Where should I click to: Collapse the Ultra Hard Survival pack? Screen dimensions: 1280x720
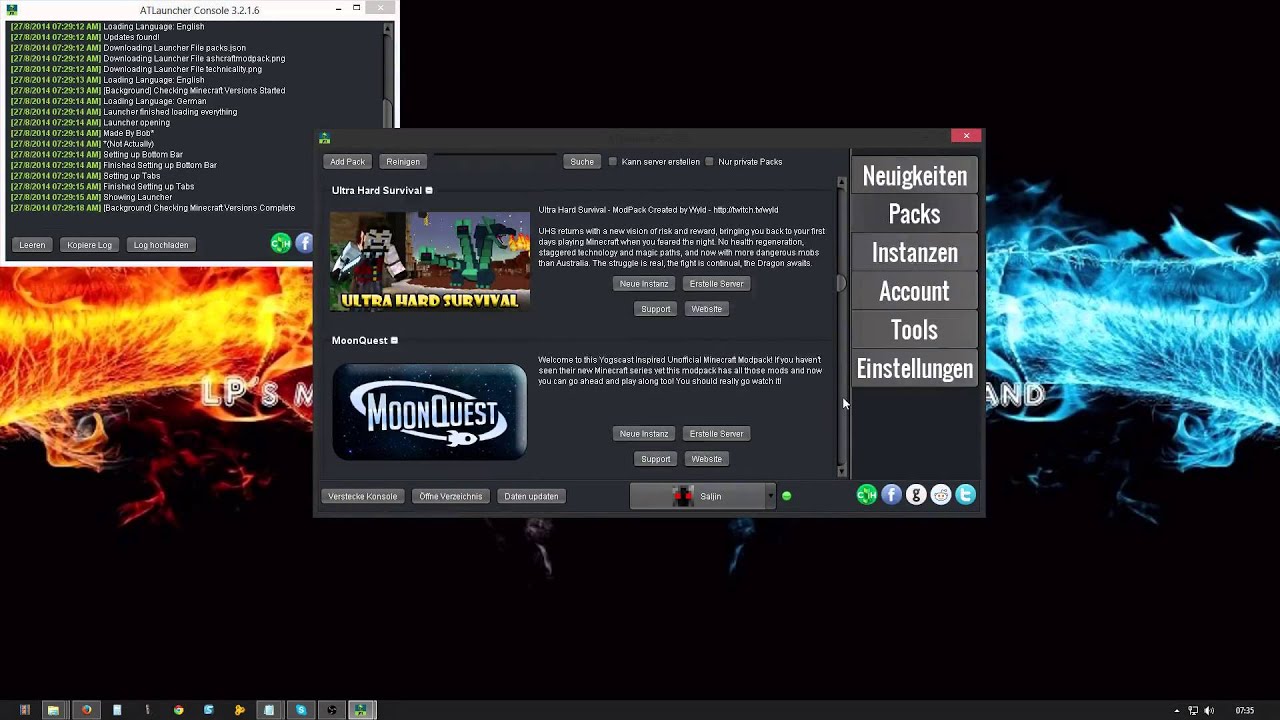tap(429, 190)
